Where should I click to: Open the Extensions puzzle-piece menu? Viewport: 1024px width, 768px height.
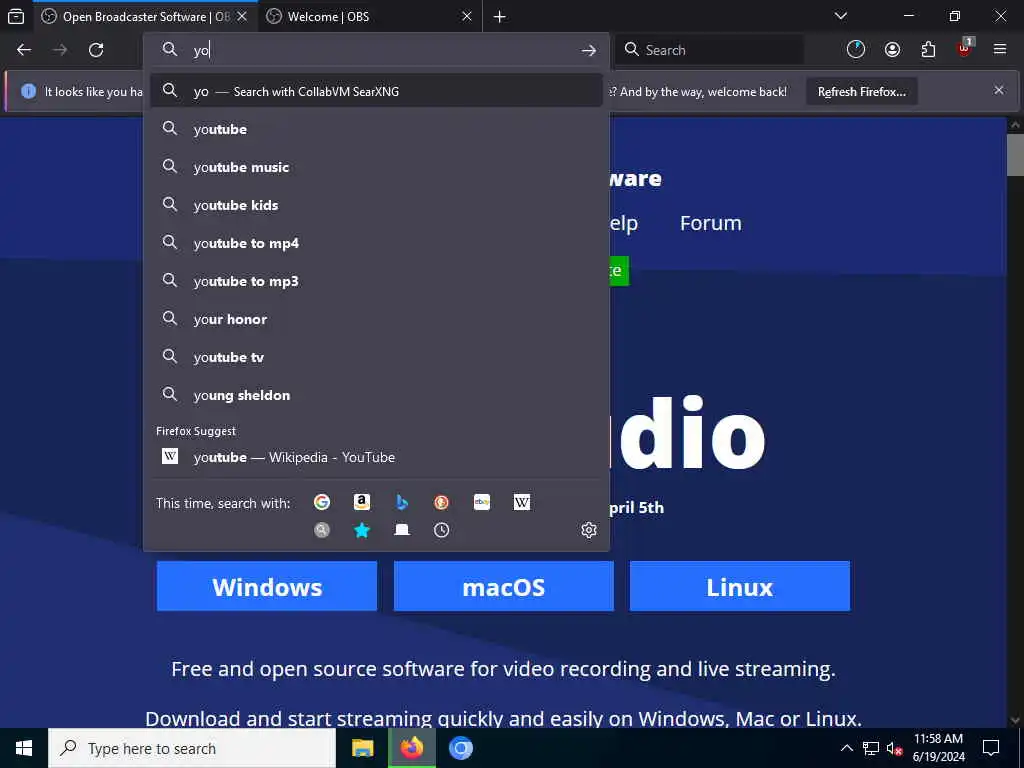coord(928,50)
